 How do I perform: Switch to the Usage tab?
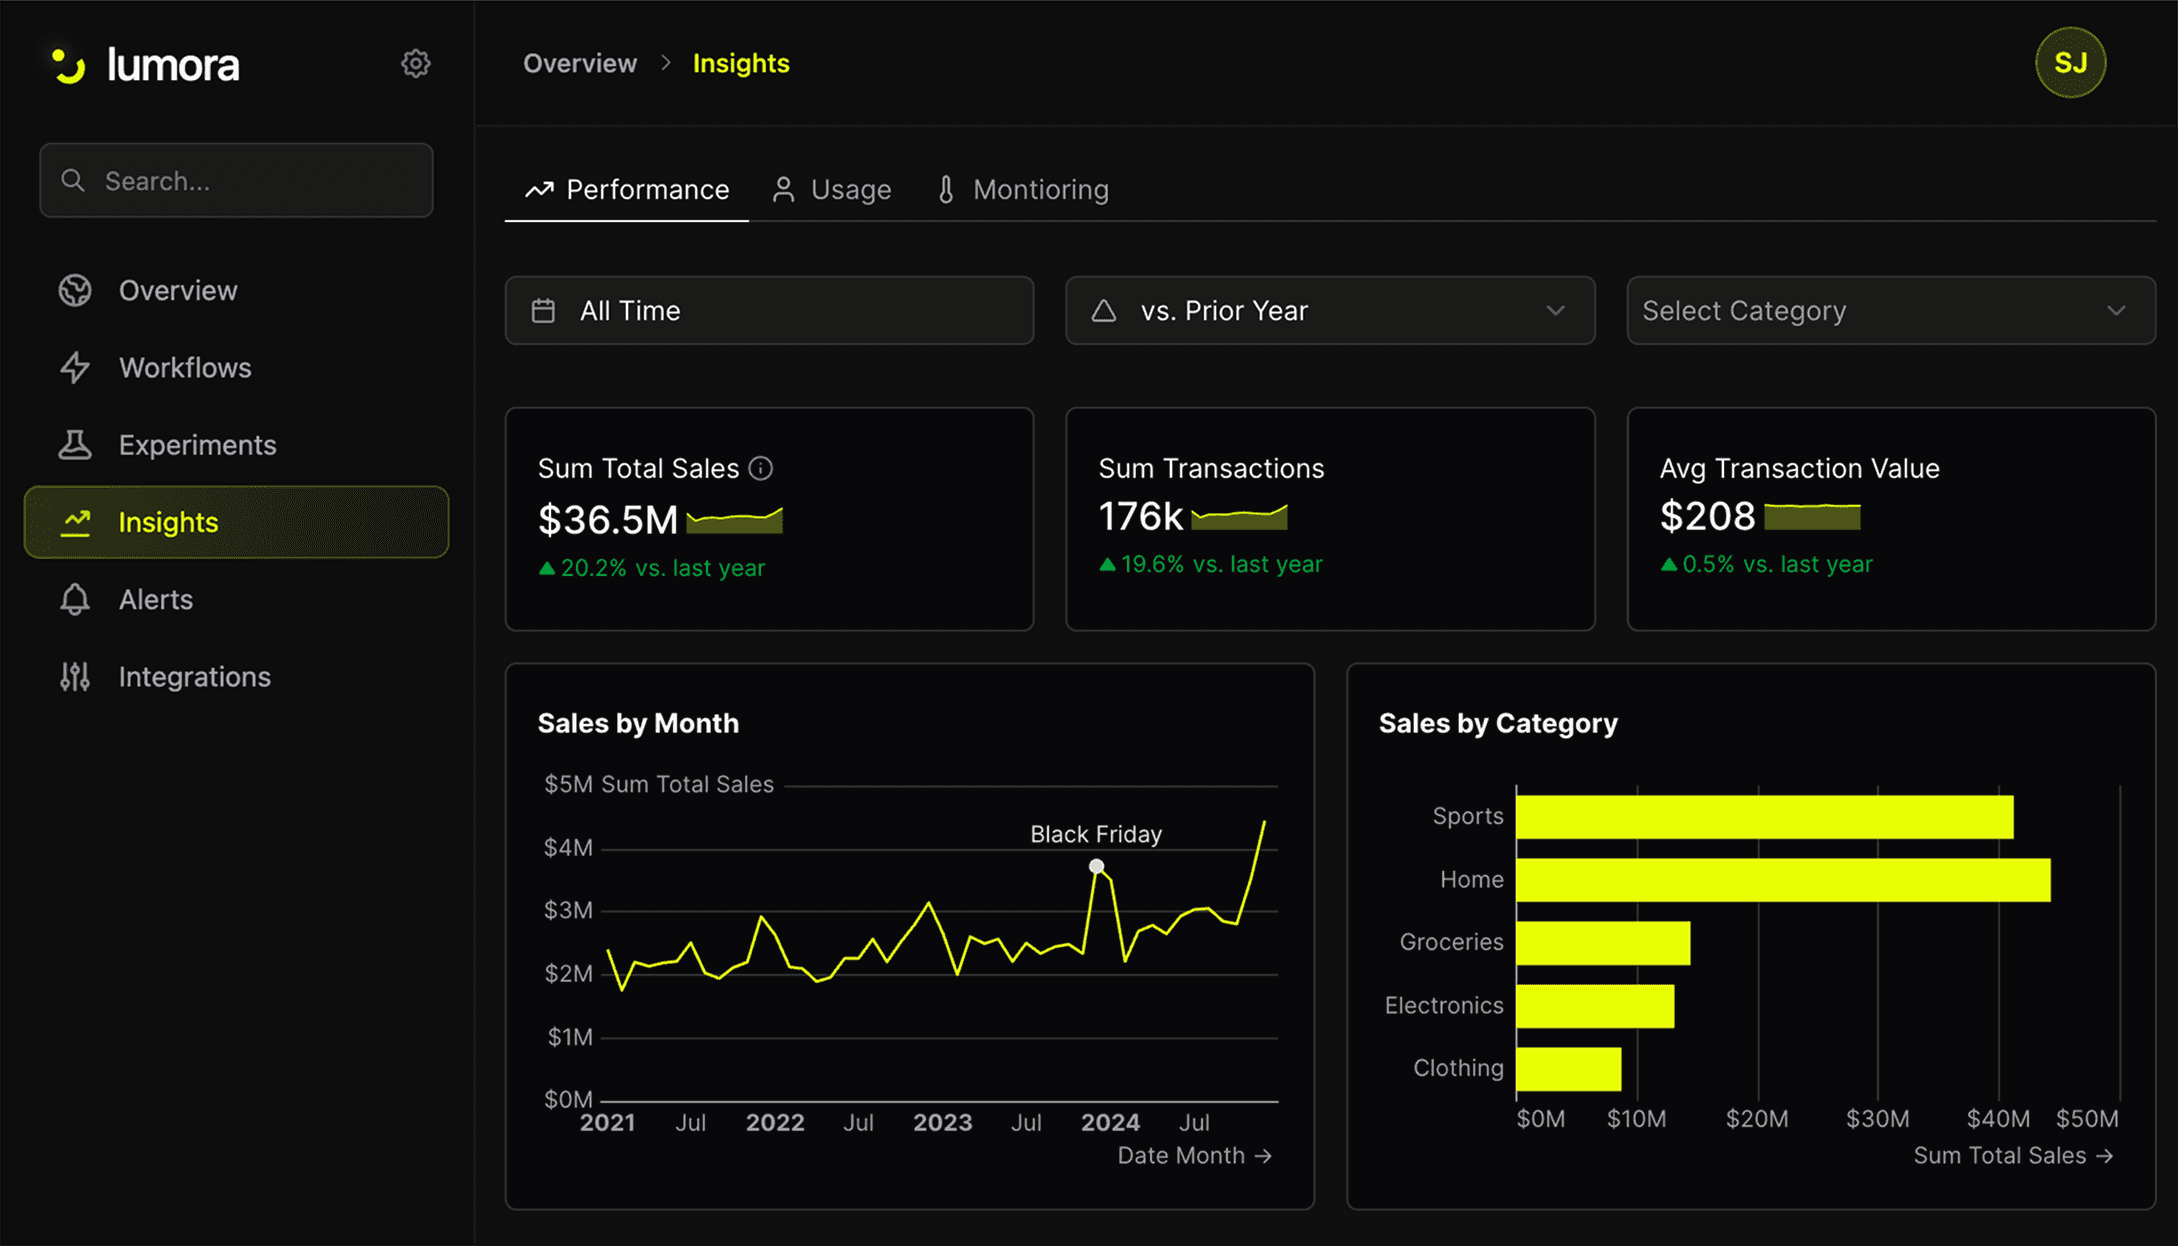pyautogui.click(x=832, y=189)
